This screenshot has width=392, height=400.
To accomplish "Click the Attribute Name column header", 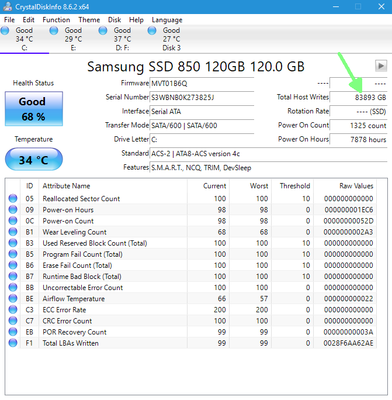I will 66,186.
